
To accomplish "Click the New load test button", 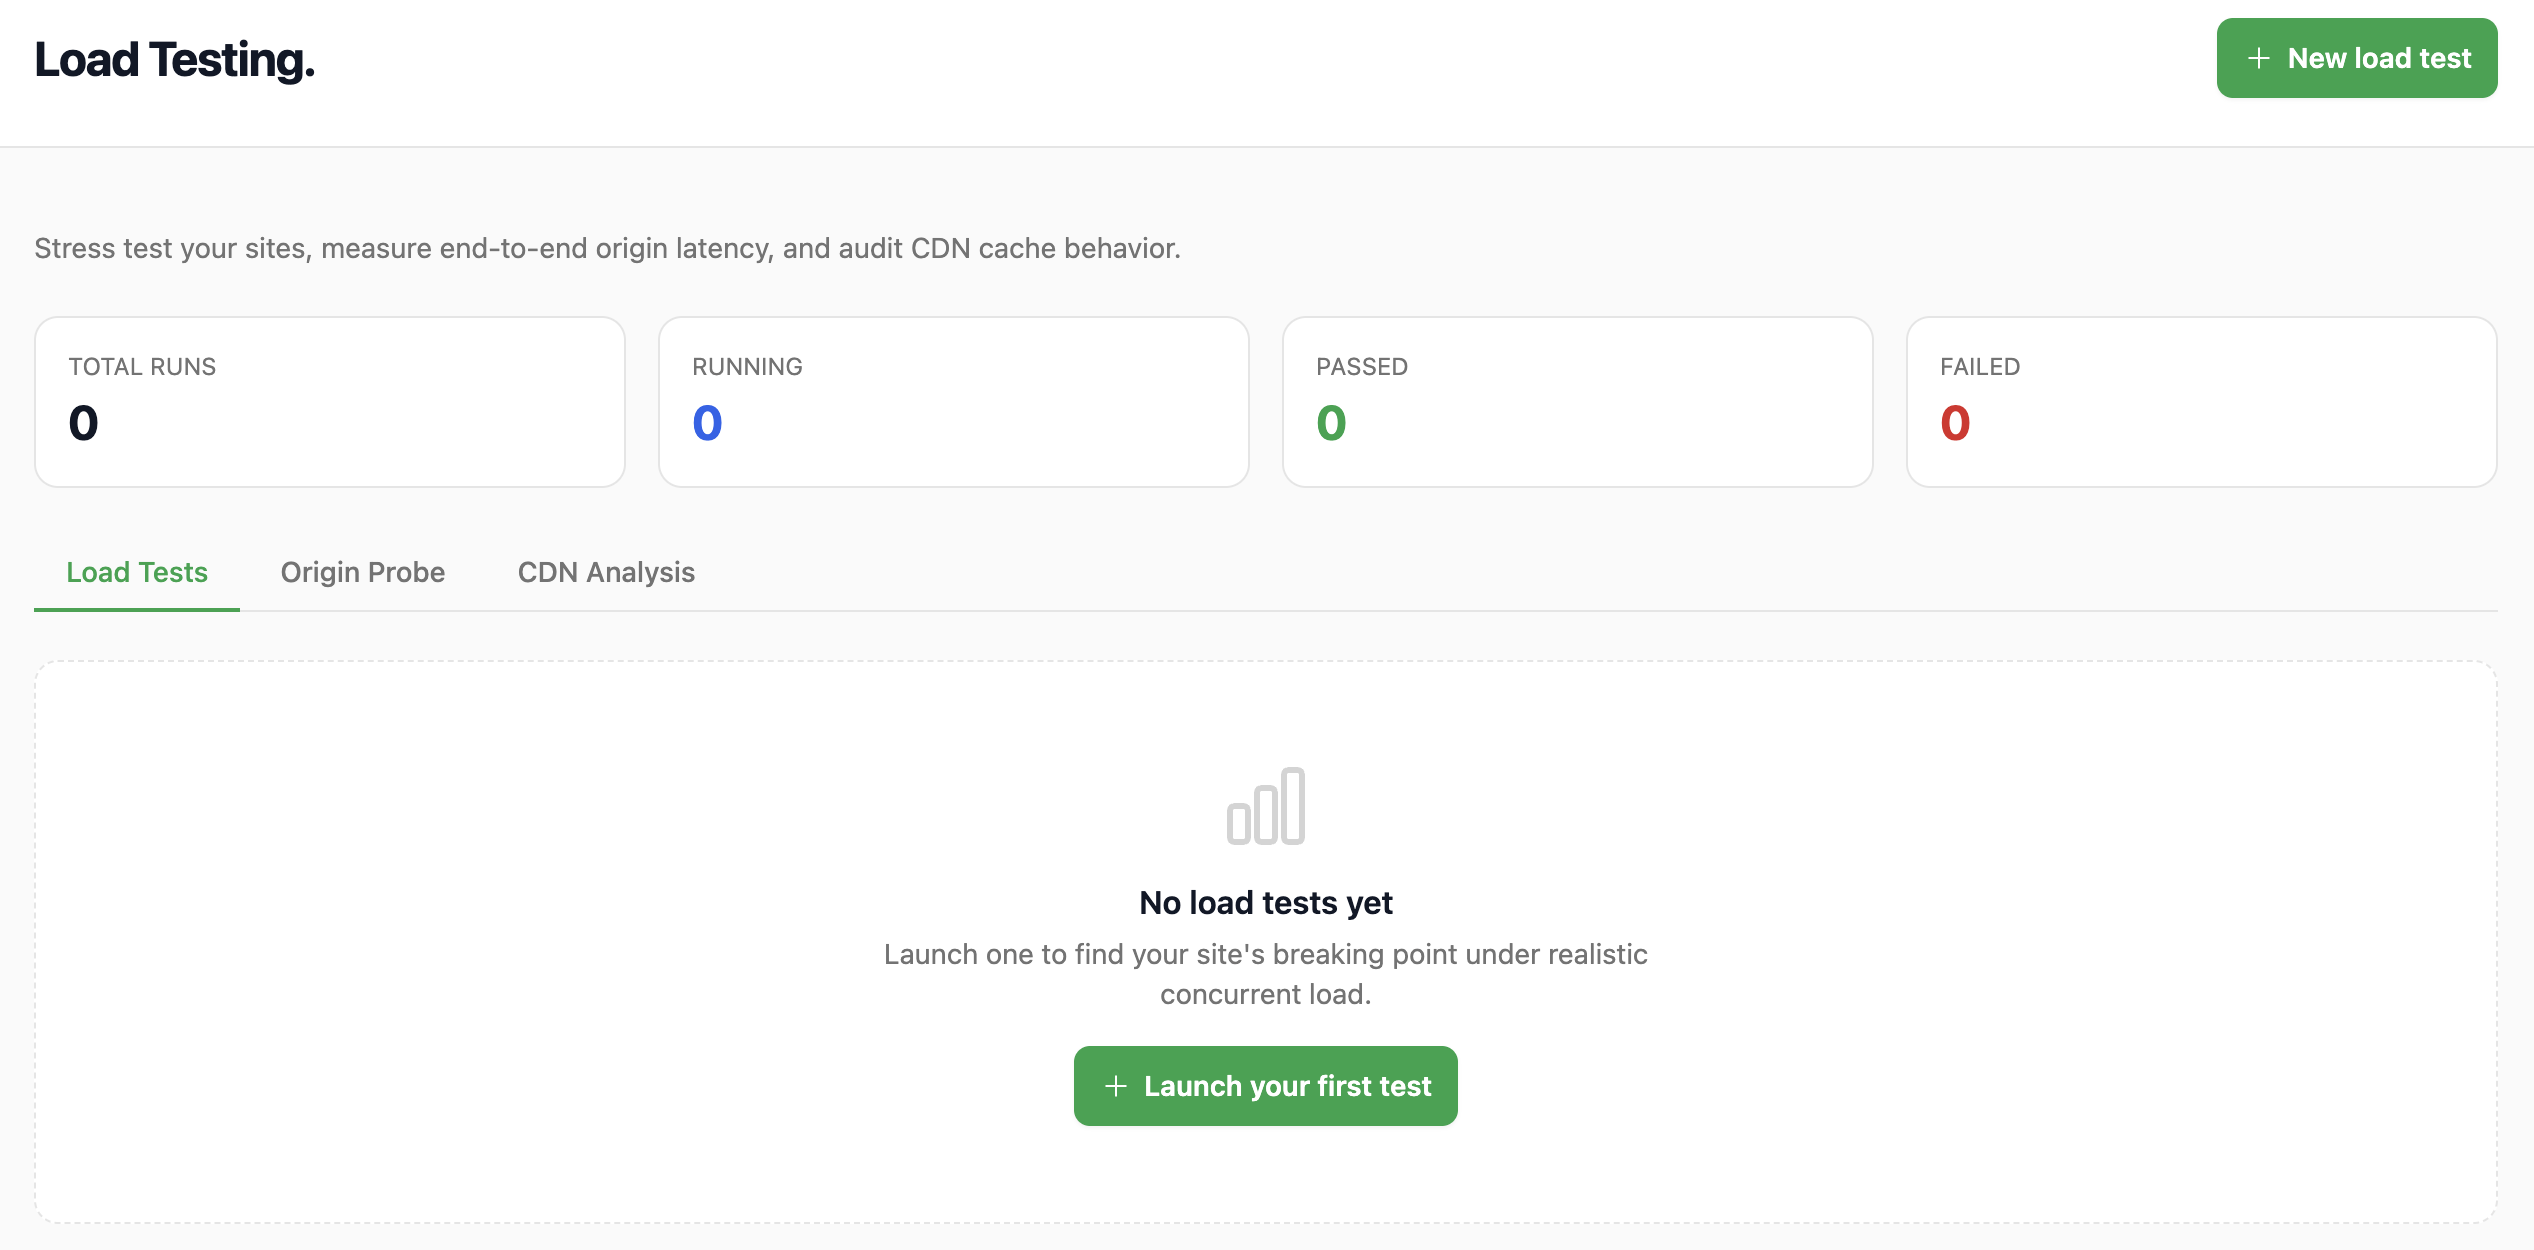I will tap(2356, 58).
